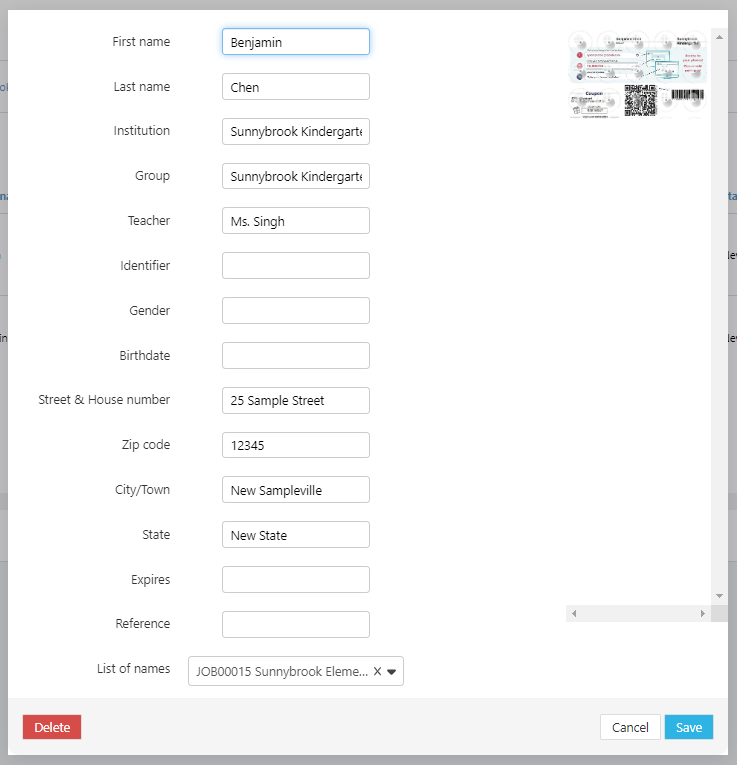Click the Birthdate label
737x765 pixels.
pos(144,355)
